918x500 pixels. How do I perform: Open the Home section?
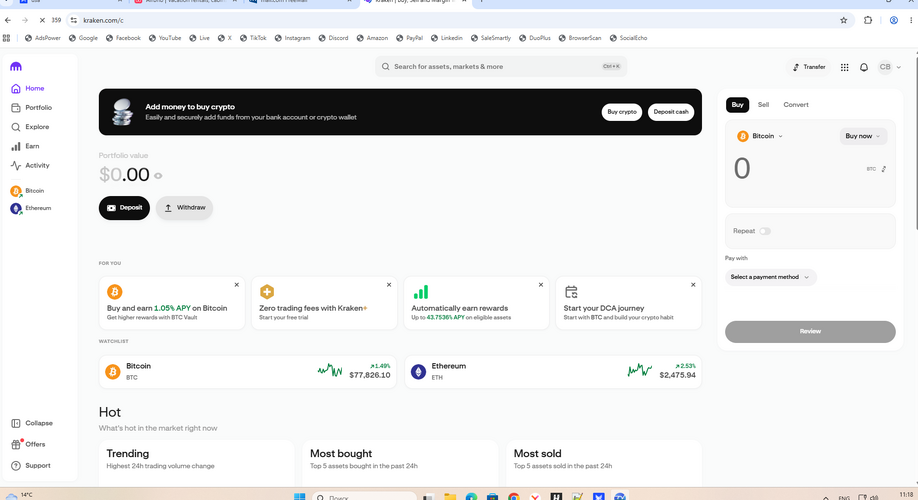click(x=28, y=88)
